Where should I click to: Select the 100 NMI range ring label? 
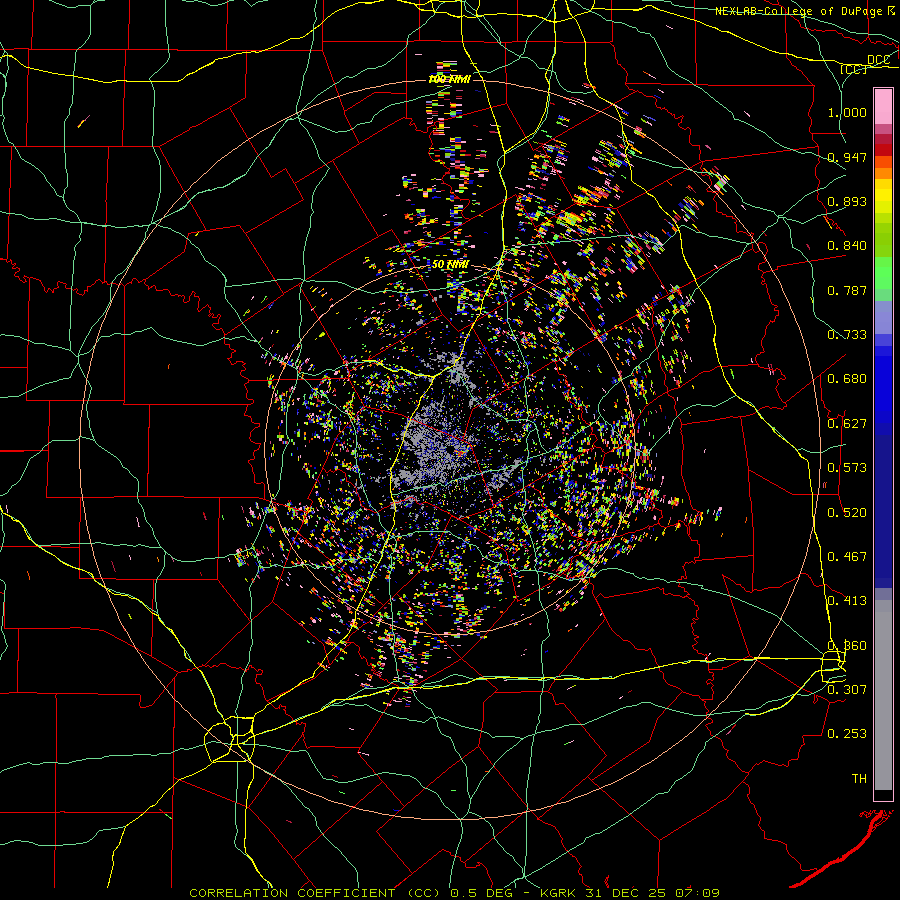(x=449, y=79)
